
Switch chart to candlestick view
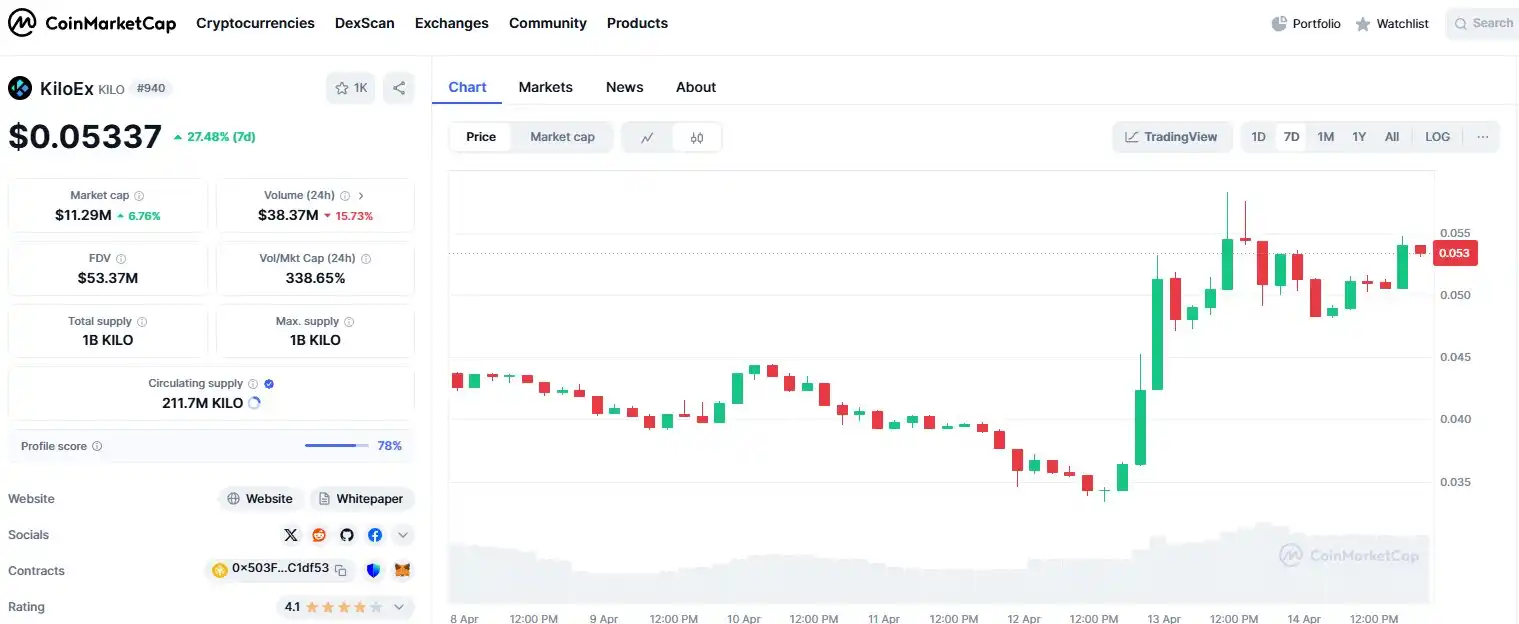point(697,137)
